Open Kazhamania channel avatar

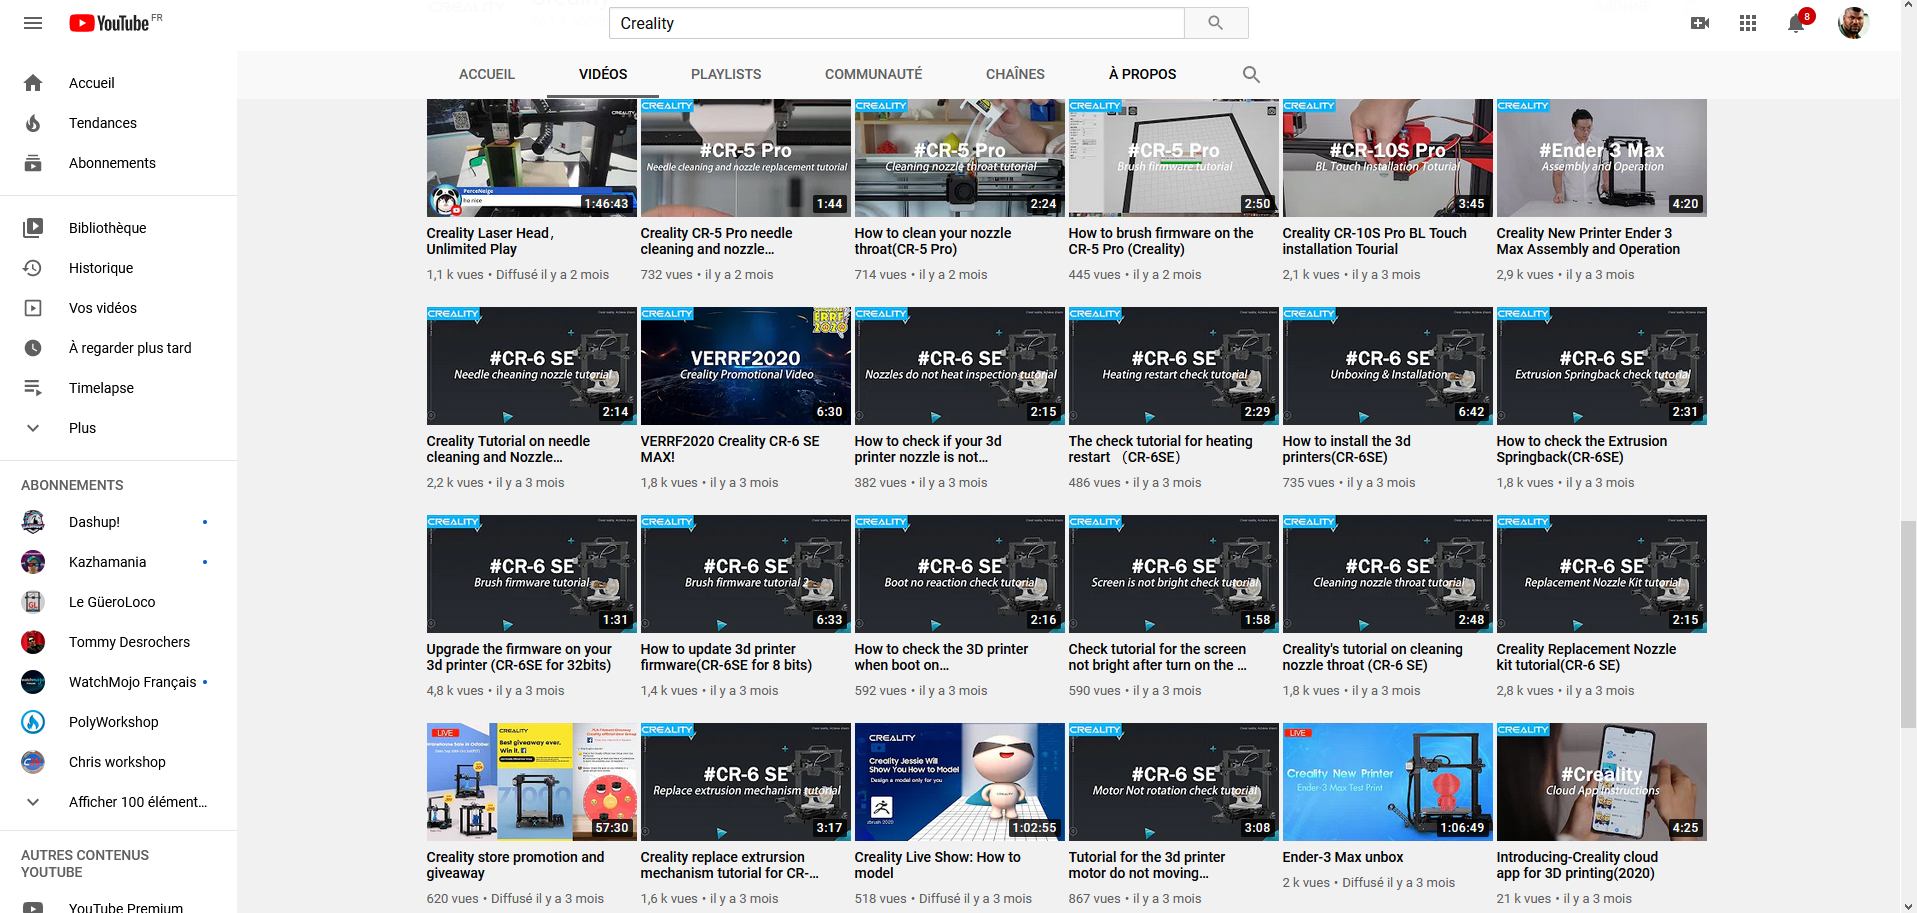coord(33,562)
